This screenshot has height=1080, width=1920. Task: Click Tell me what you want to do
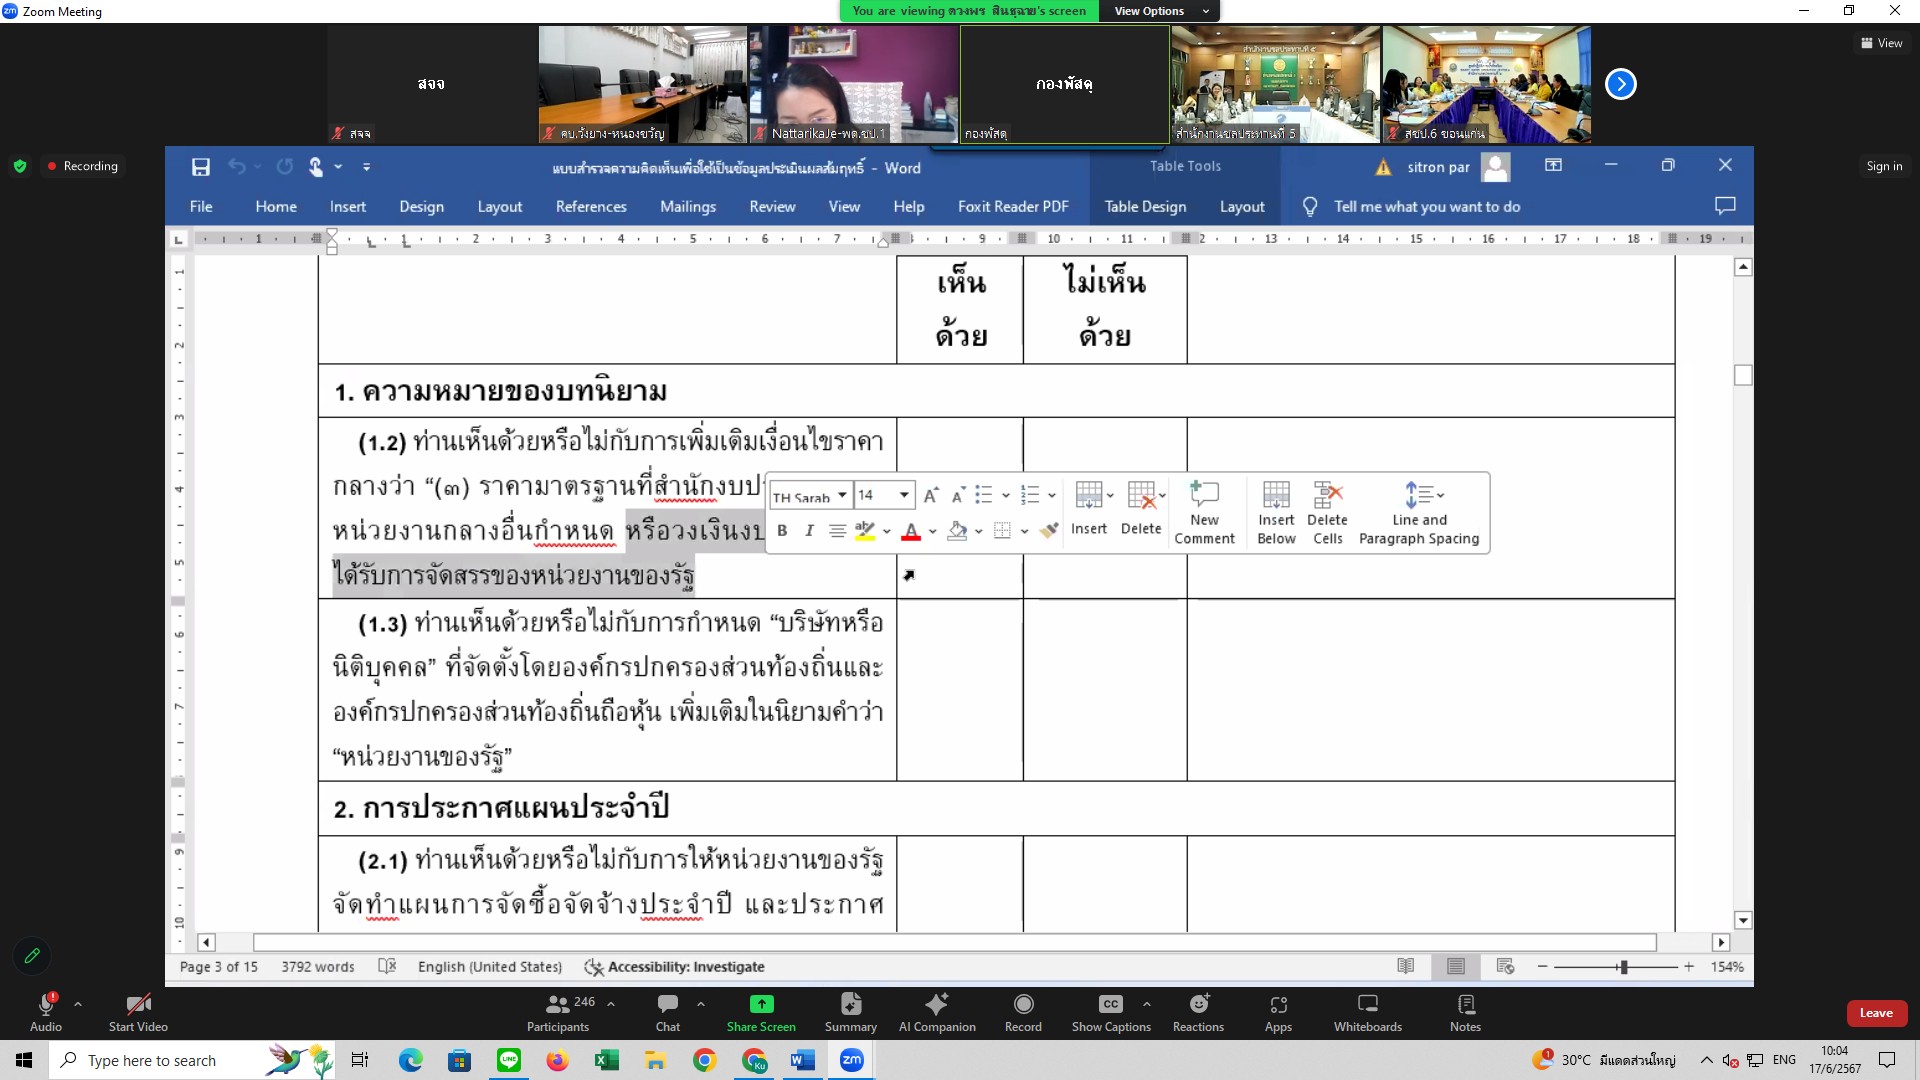1426,206
